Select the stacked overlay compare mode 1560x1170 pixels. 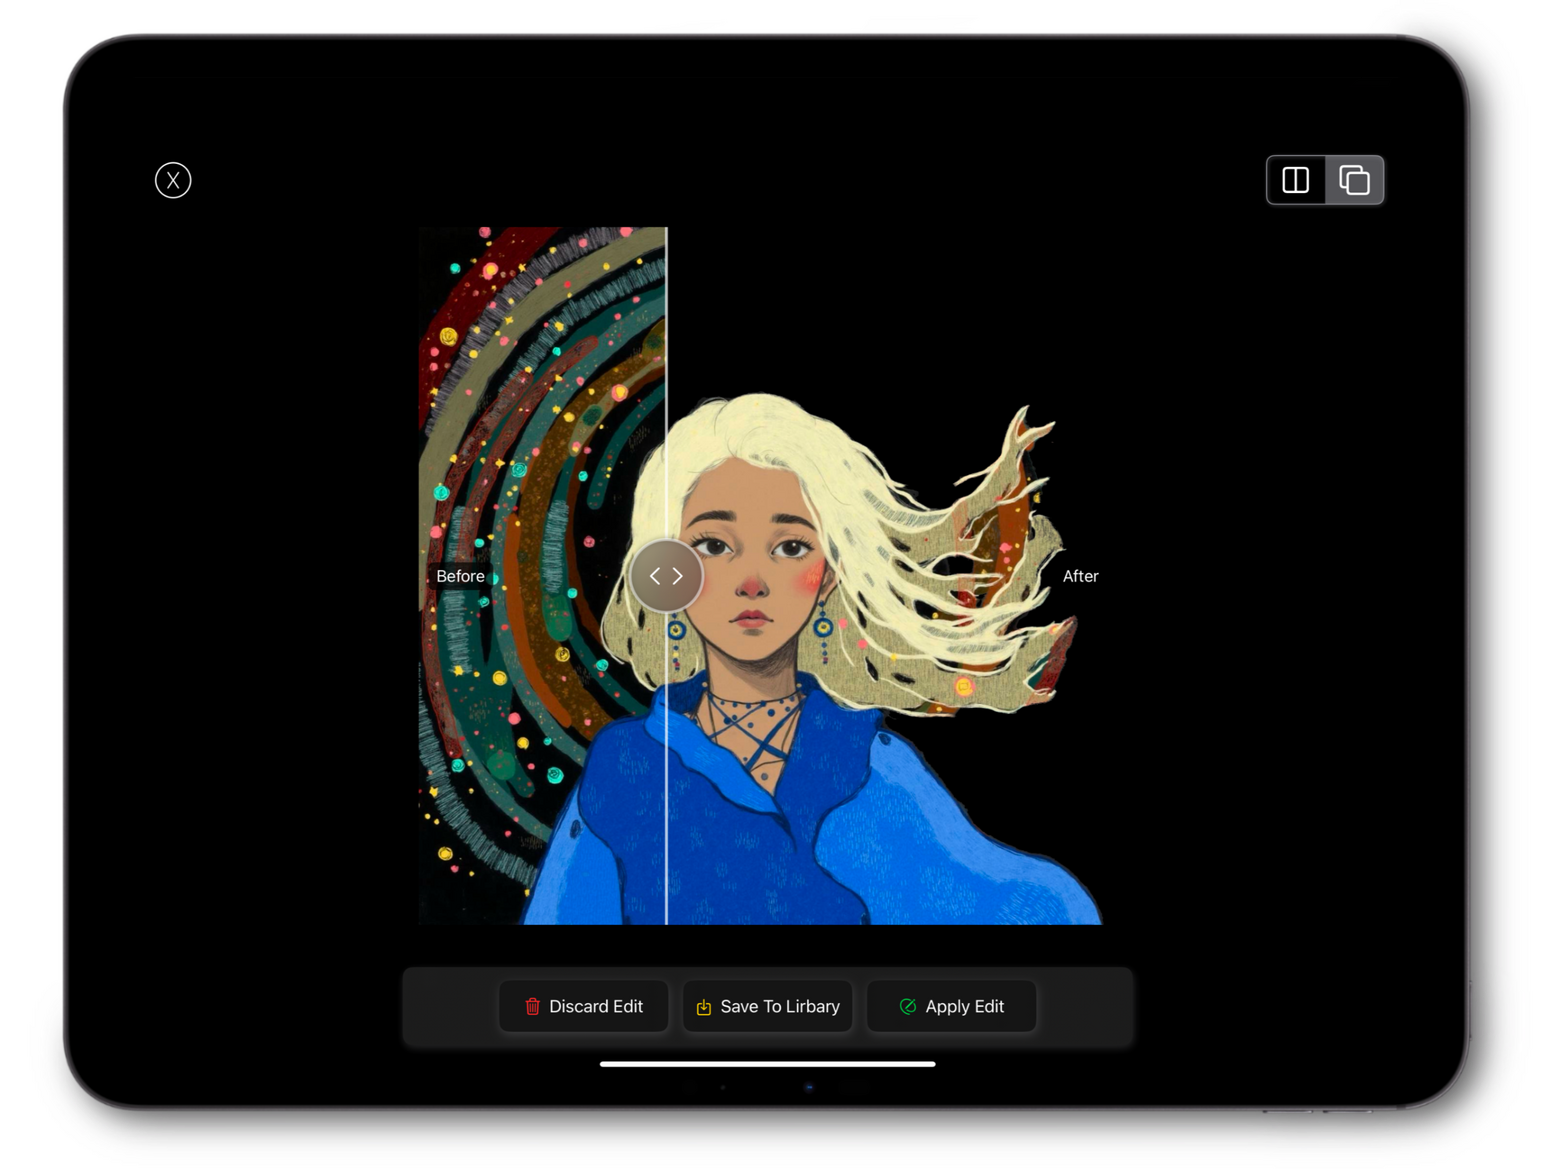1354,180
